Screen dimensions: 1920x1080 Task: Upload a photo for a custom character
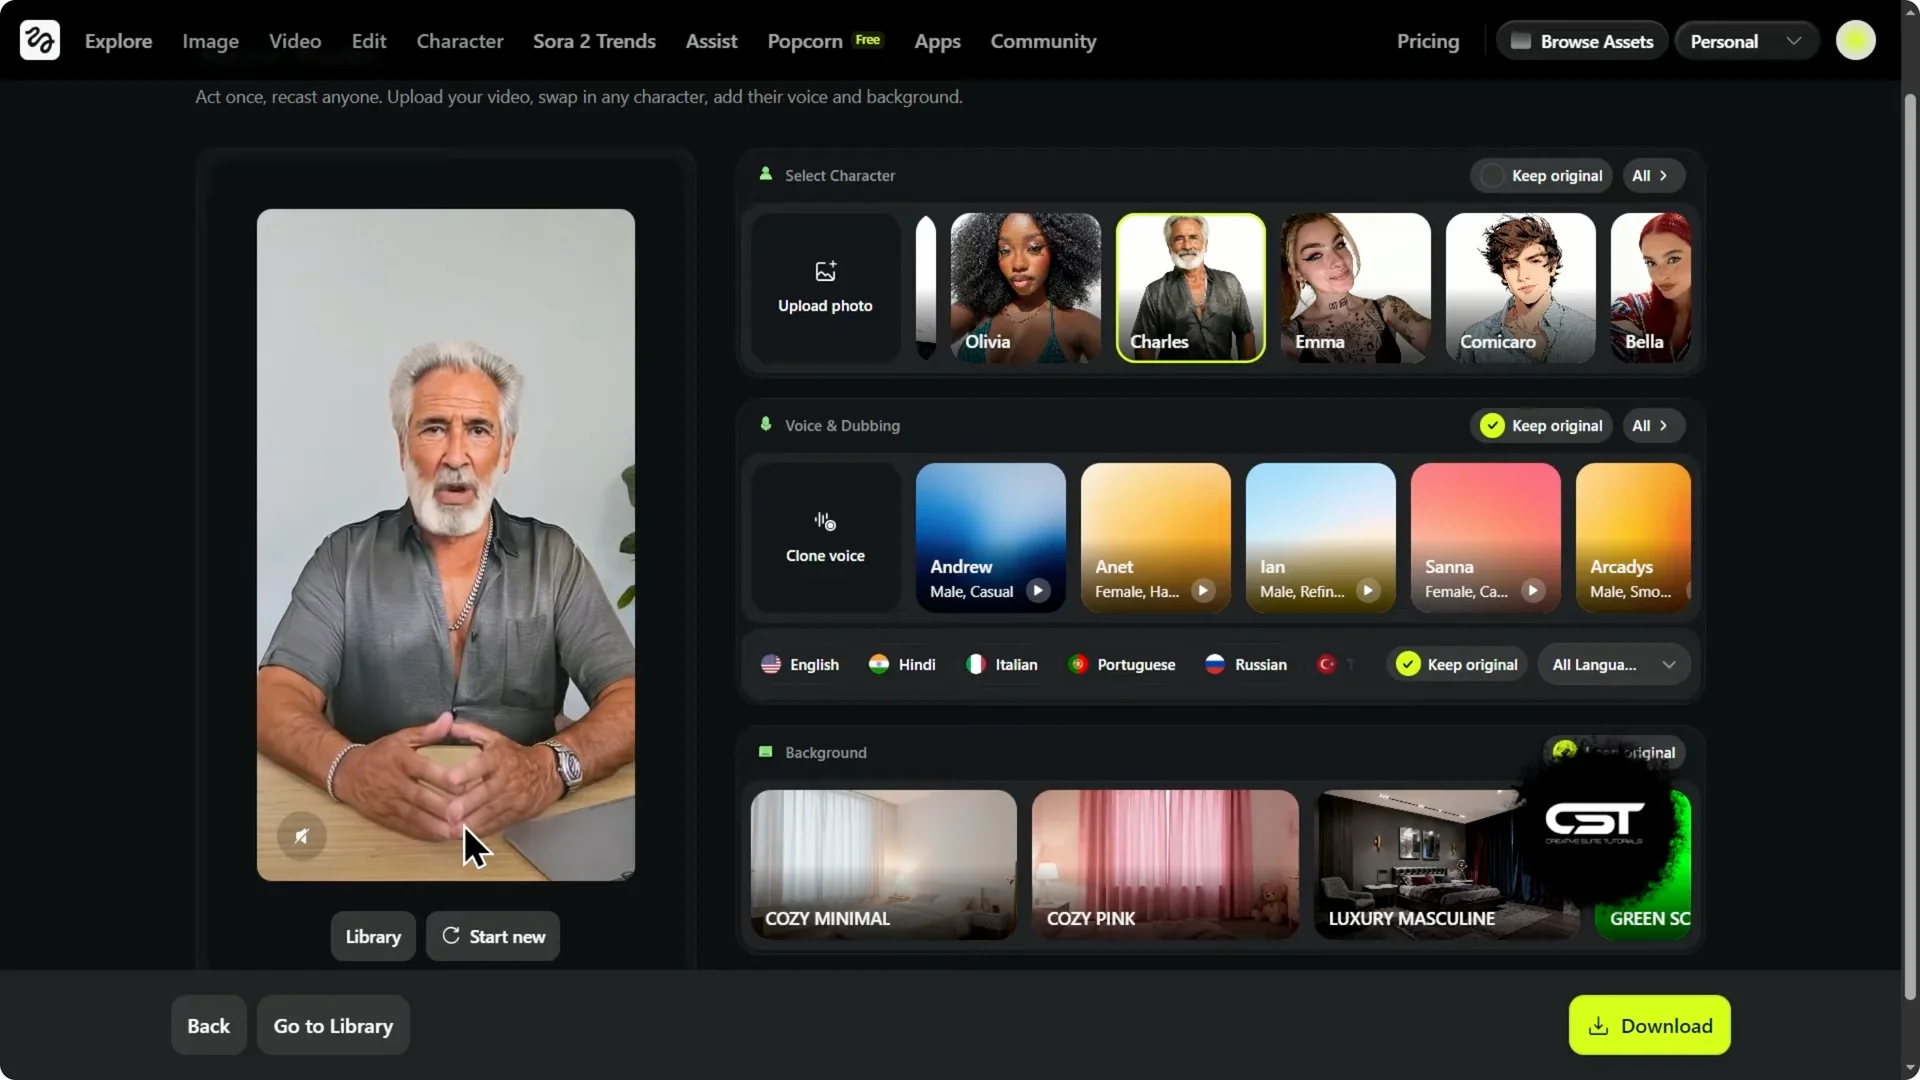click(823, 287)
